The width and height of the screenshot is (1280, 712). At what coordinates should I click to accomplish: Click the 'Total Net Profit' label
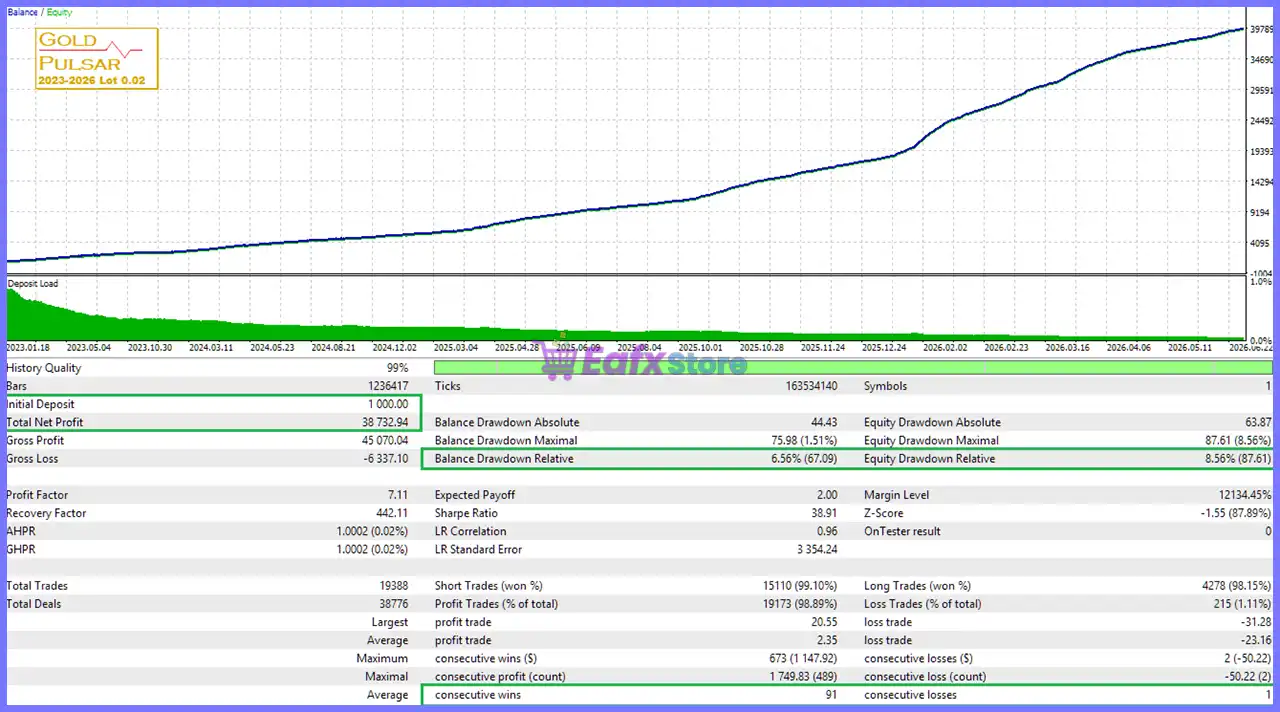[x=45, y=422]
